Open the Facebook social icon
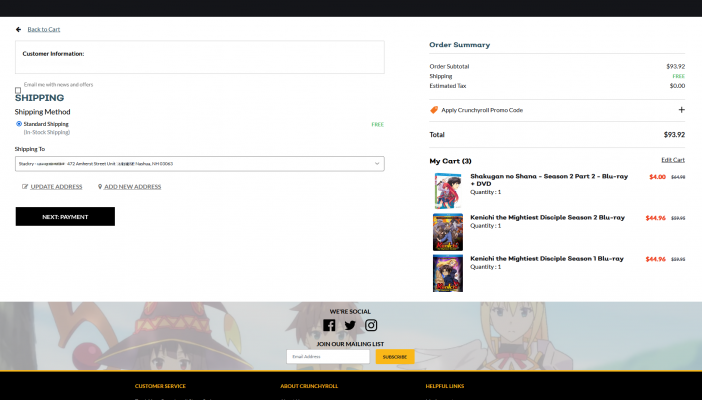 tap(329, 325)
